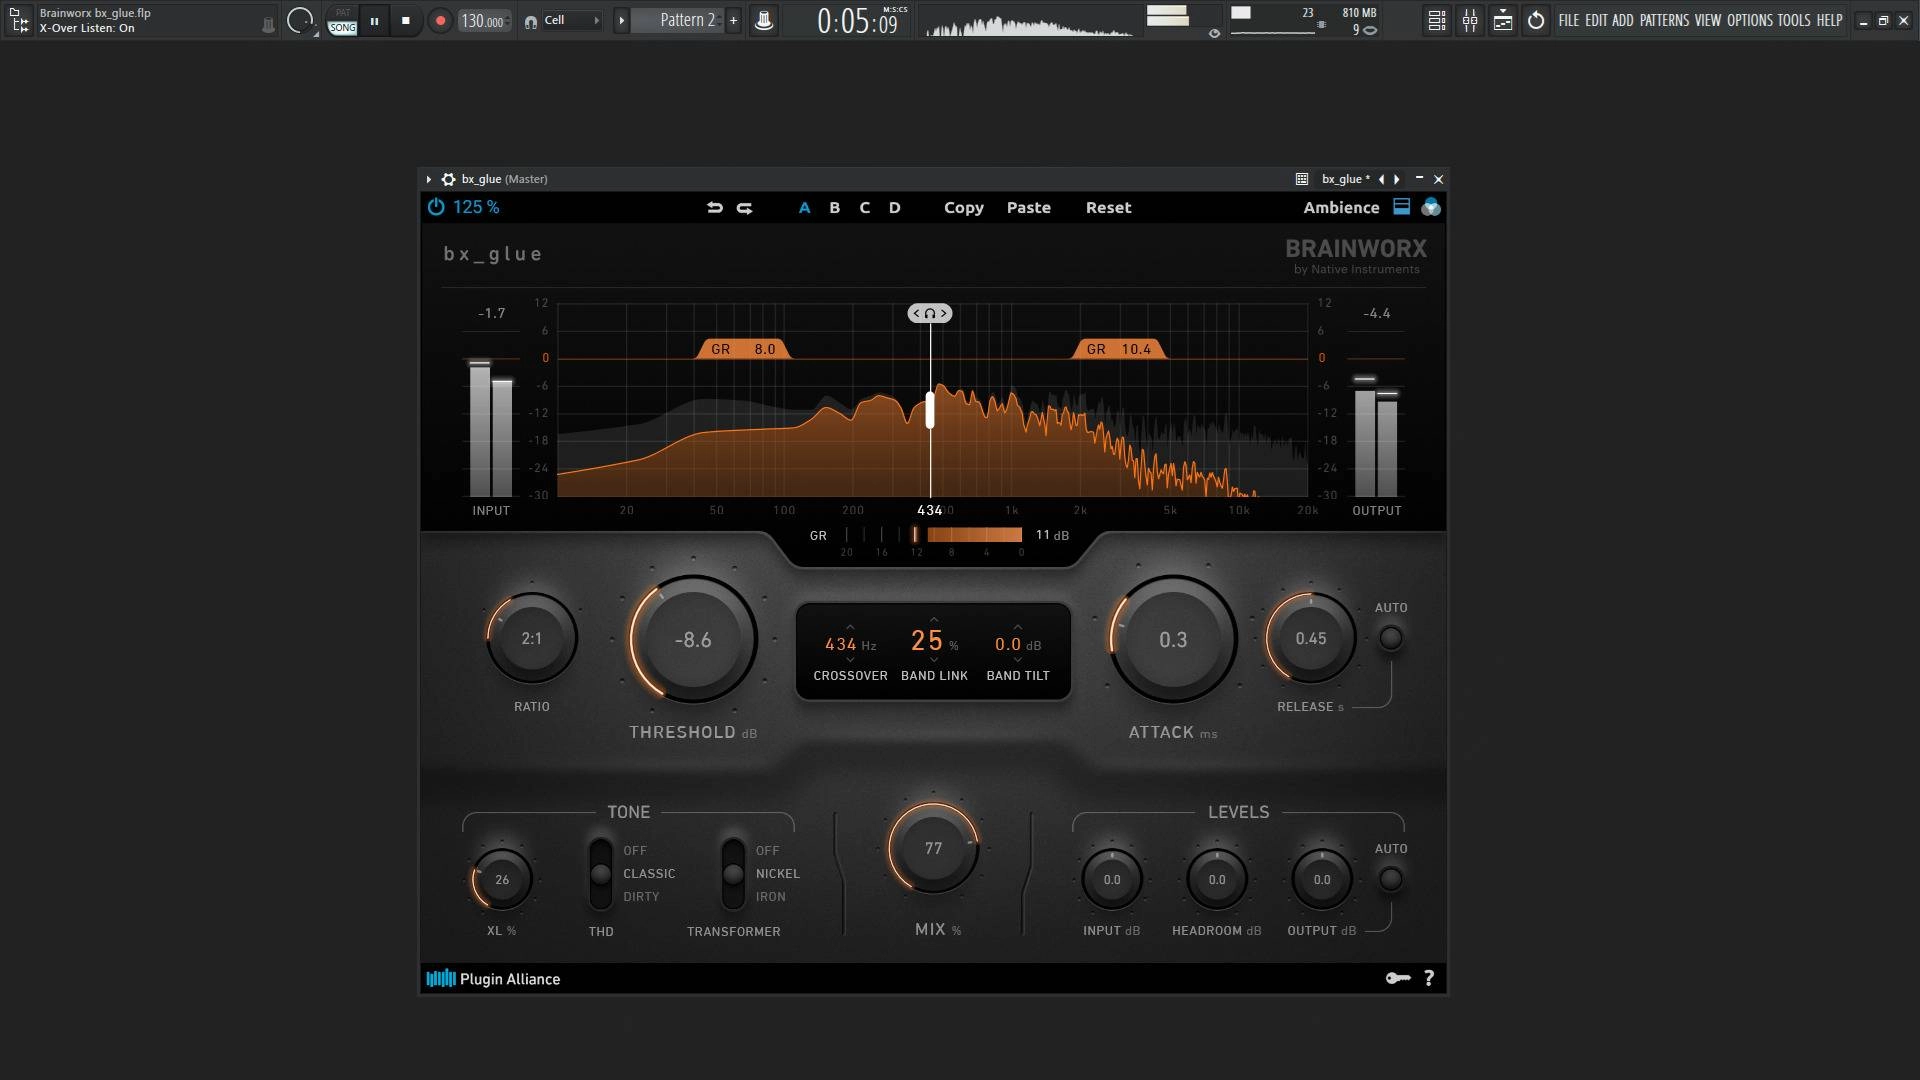
Task: Click the Headroom dB knob
Action: 1217,879
